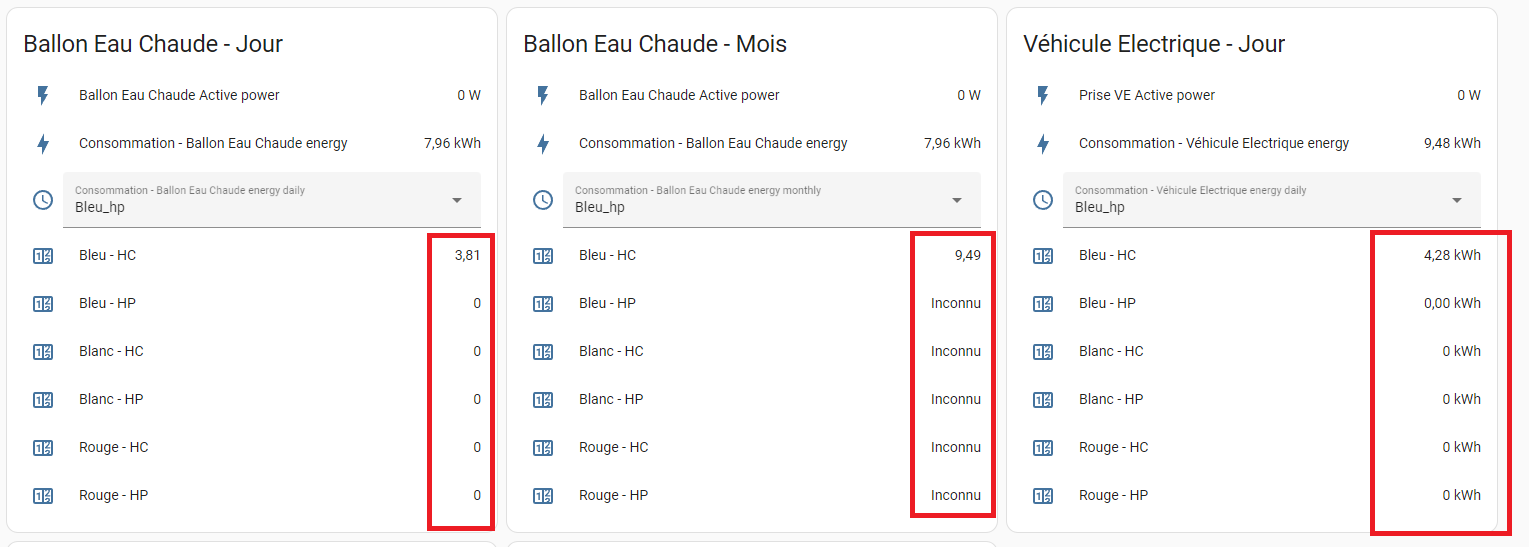Click flash icon of Ballon Eau Chaude Active power in Mois card

click(543, 96)
